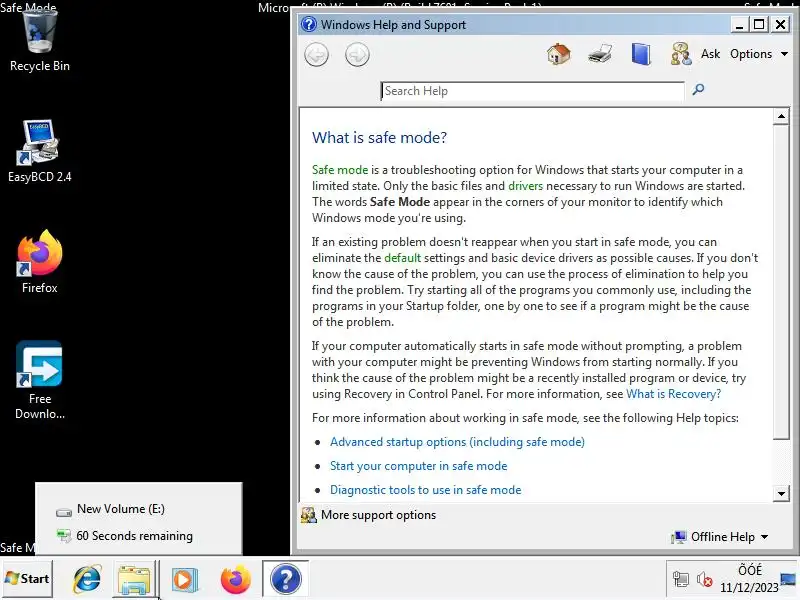Go forward in Help and Support
This screenshot has width=800, height=600.
pyautogui.click(x=357, y=55)
